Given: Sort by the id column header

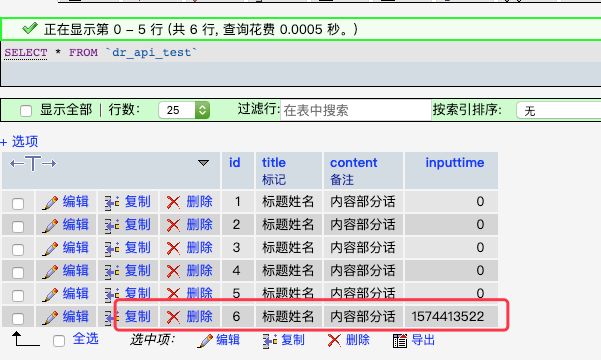Looking at the screenshot, I should 235,163.
